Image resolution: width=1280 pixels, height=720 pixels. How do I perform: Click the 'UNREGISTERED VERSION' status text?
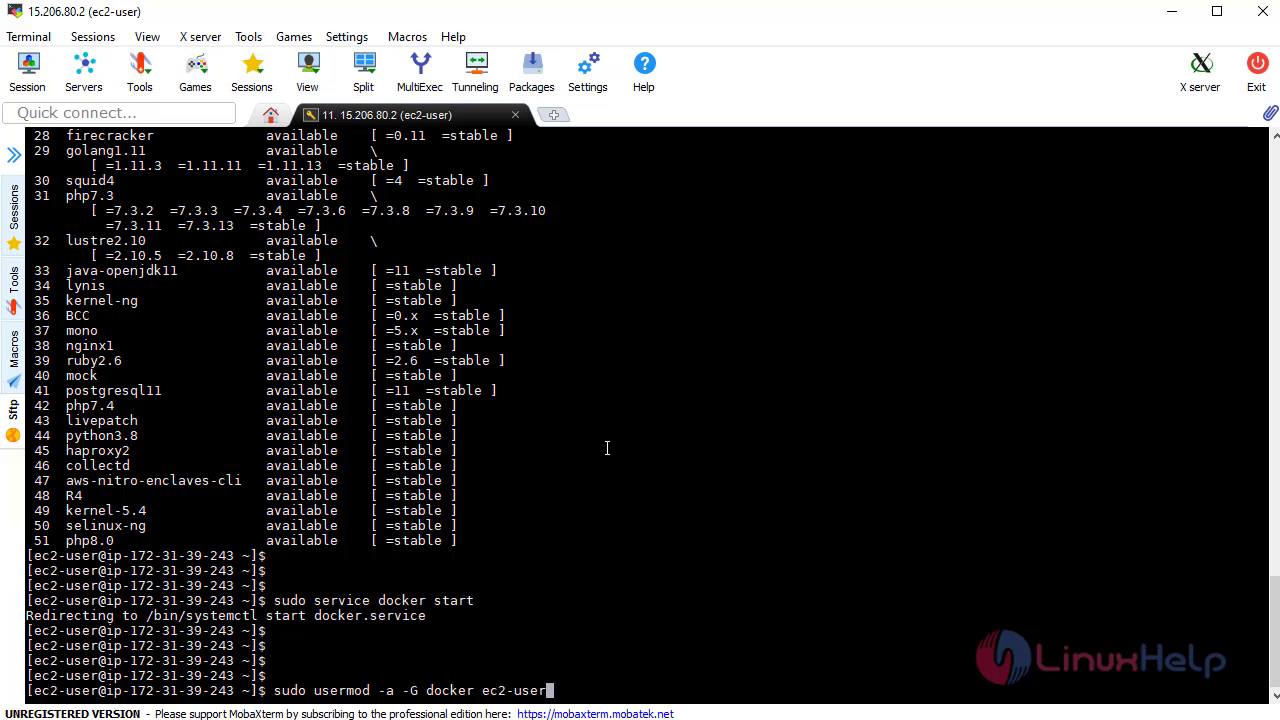72,714
